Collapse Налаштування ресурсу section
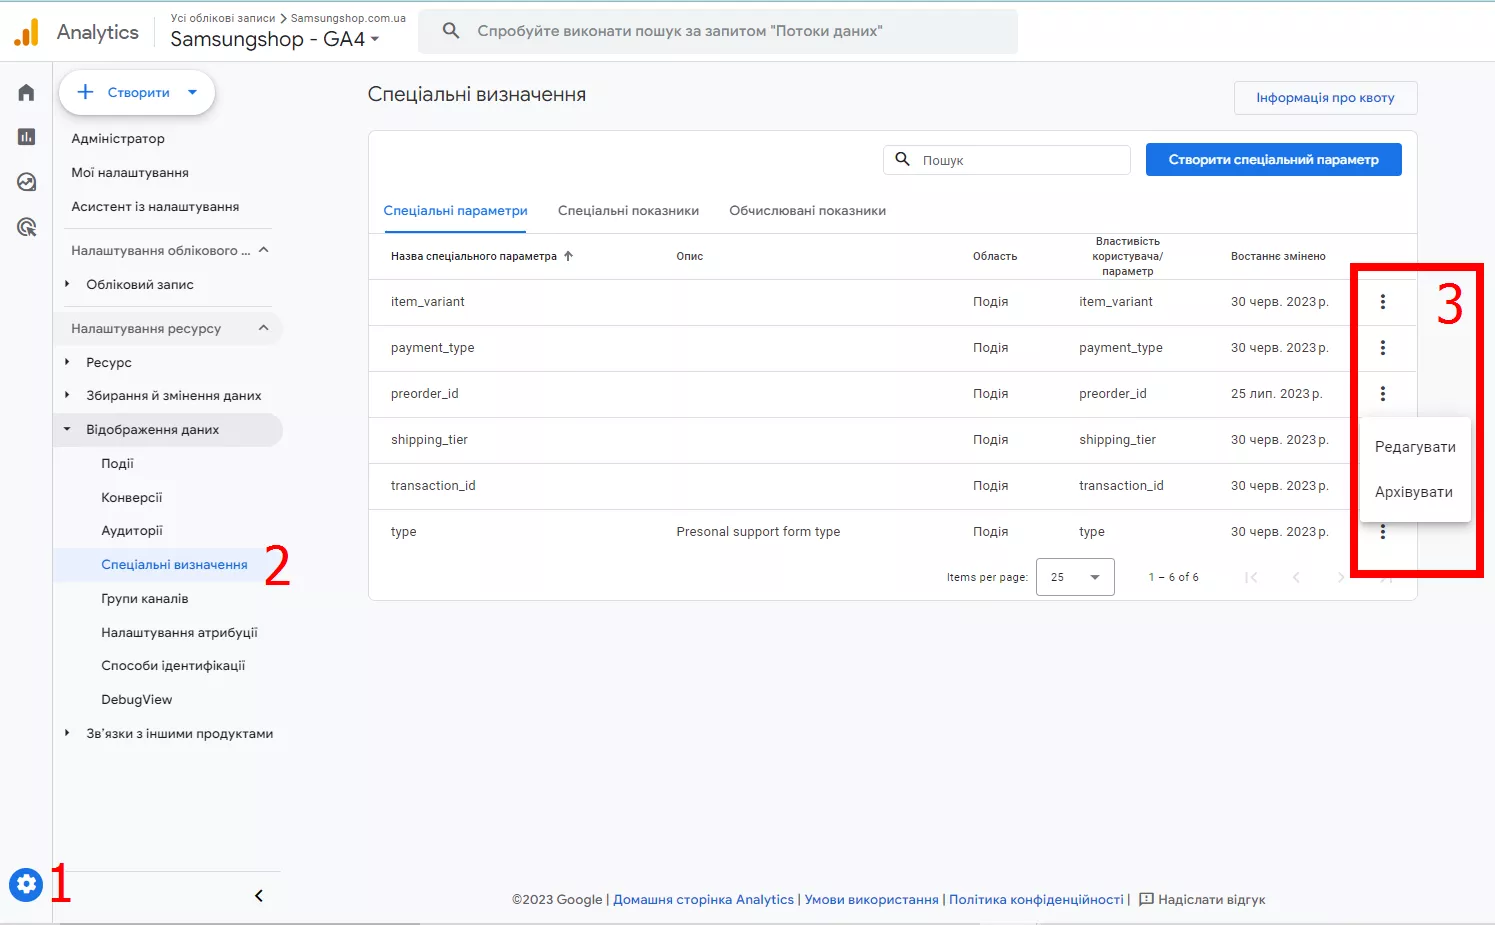 [x=264, y=328]
